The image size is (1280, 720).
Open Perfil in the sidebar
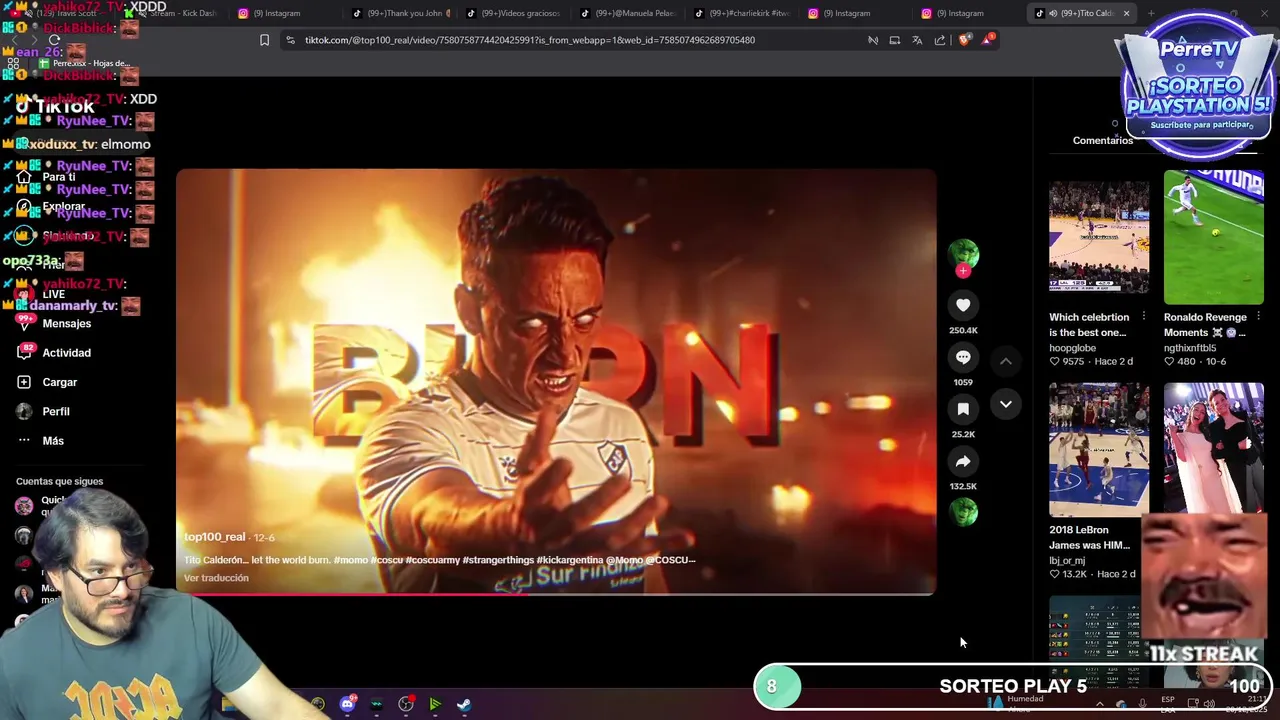pos(44,411)
